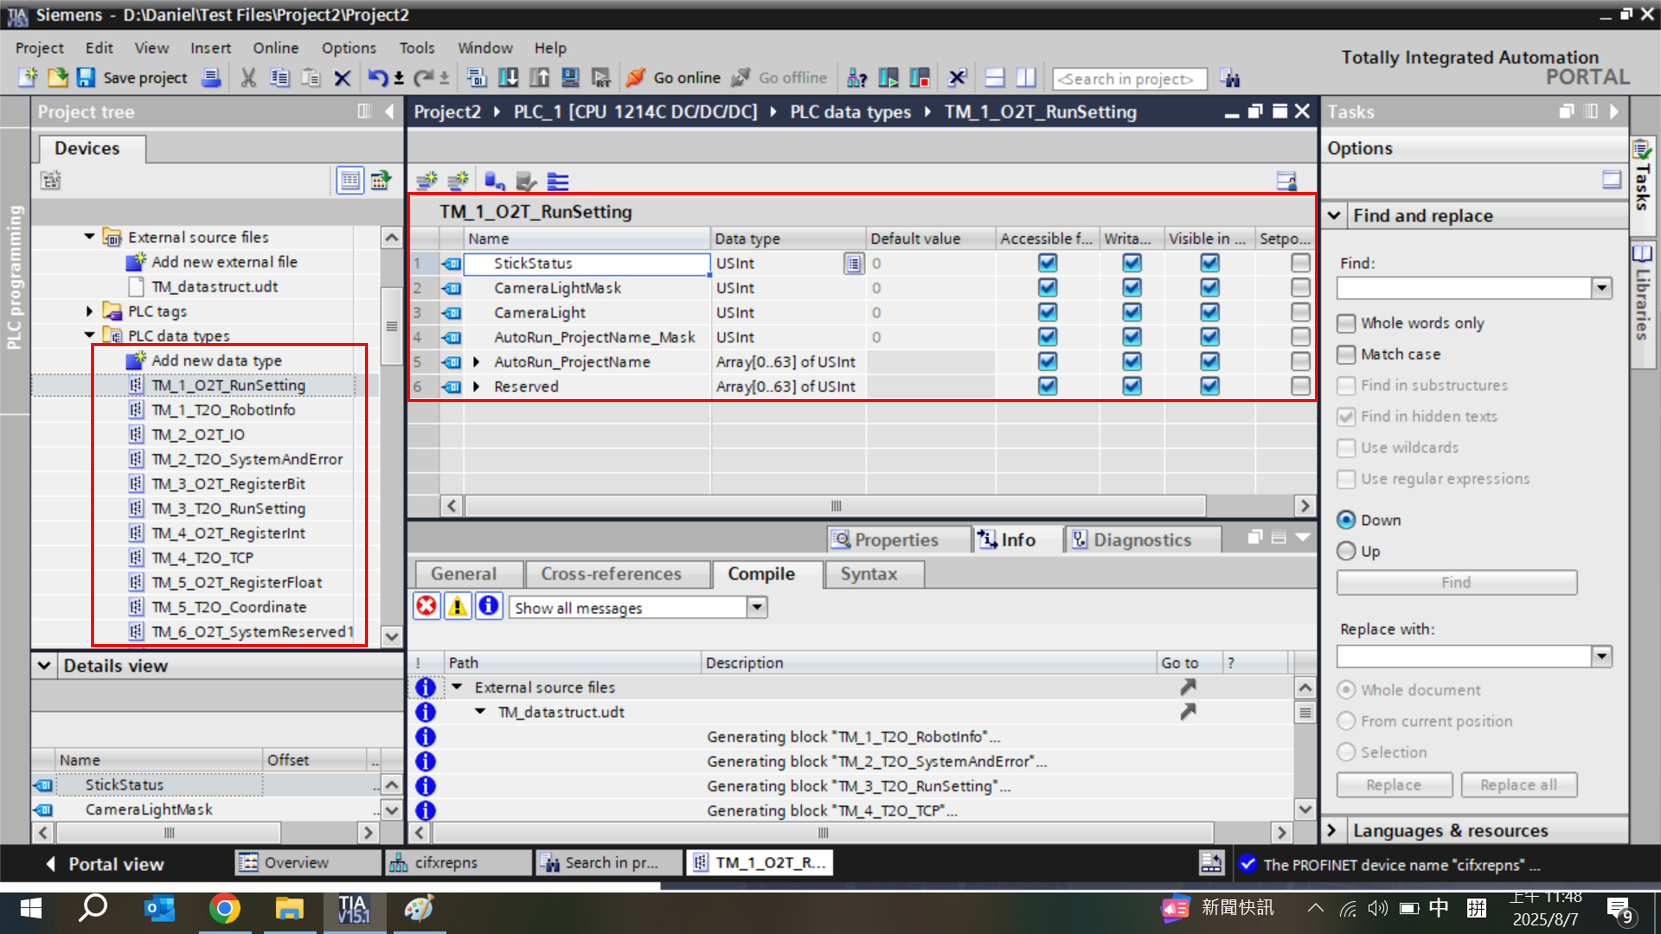
Task: Open the Show all messages dropdown
Action: pos(757,607)
